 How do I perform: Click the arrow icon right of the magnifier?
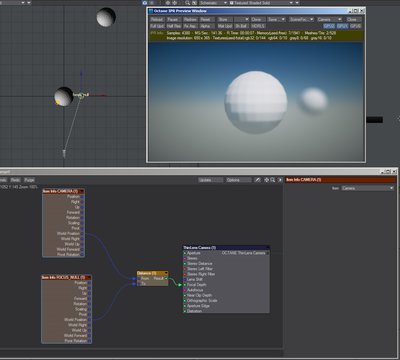[280, 180]
